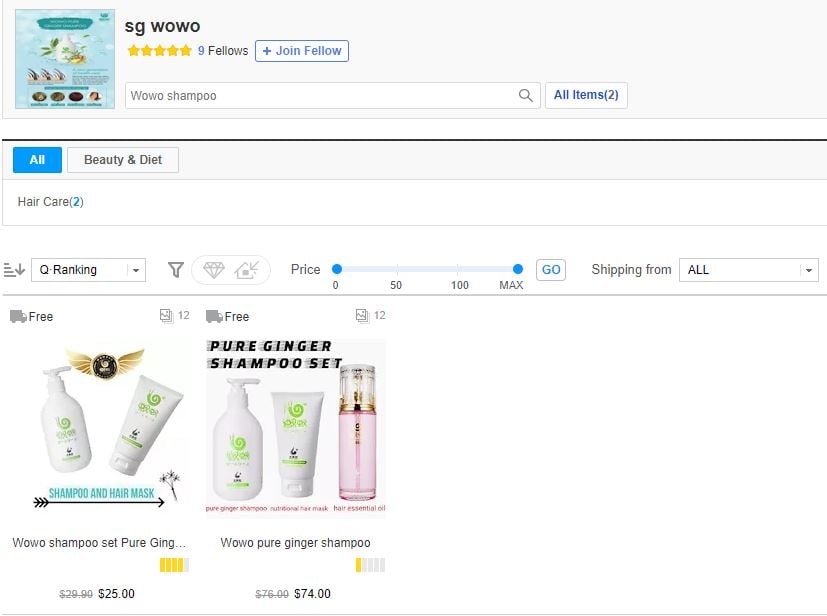Click image count icon on first product
827x616 pixels.
tap(166, 316)
